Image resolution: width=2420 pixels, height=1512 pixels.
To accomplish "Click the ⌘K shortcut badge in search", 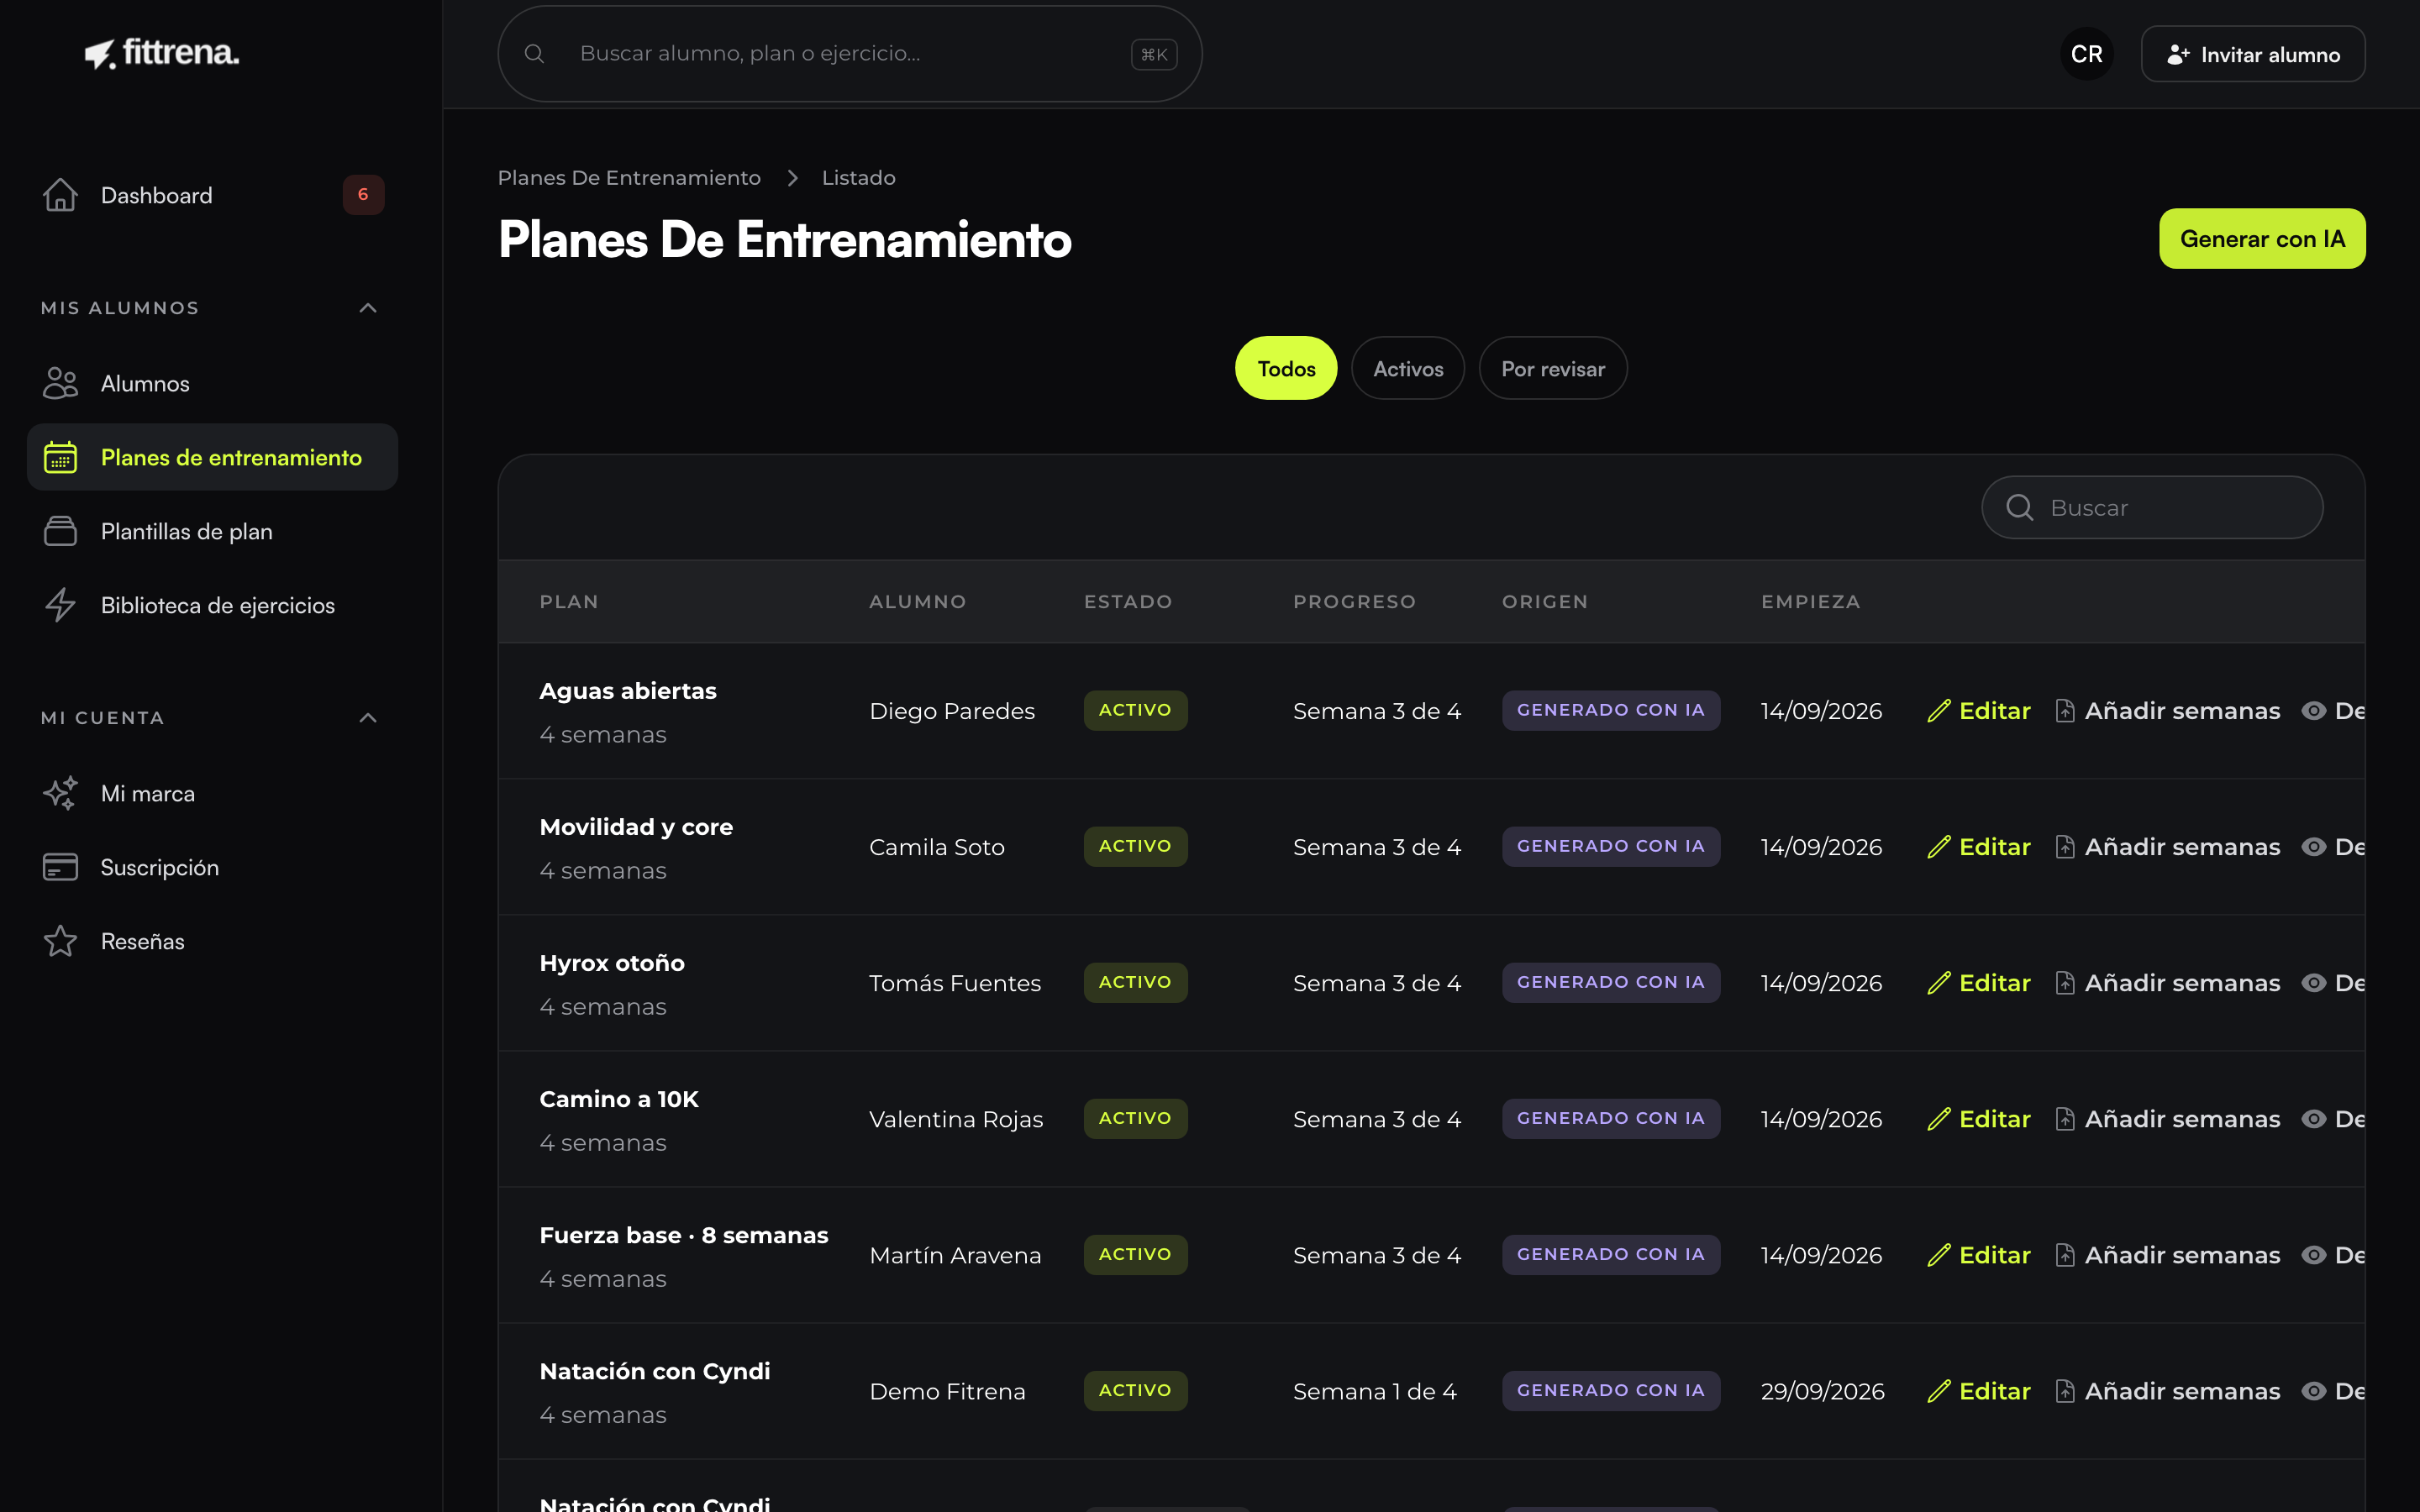I will pyautogui.click(x=1154, y=54).
